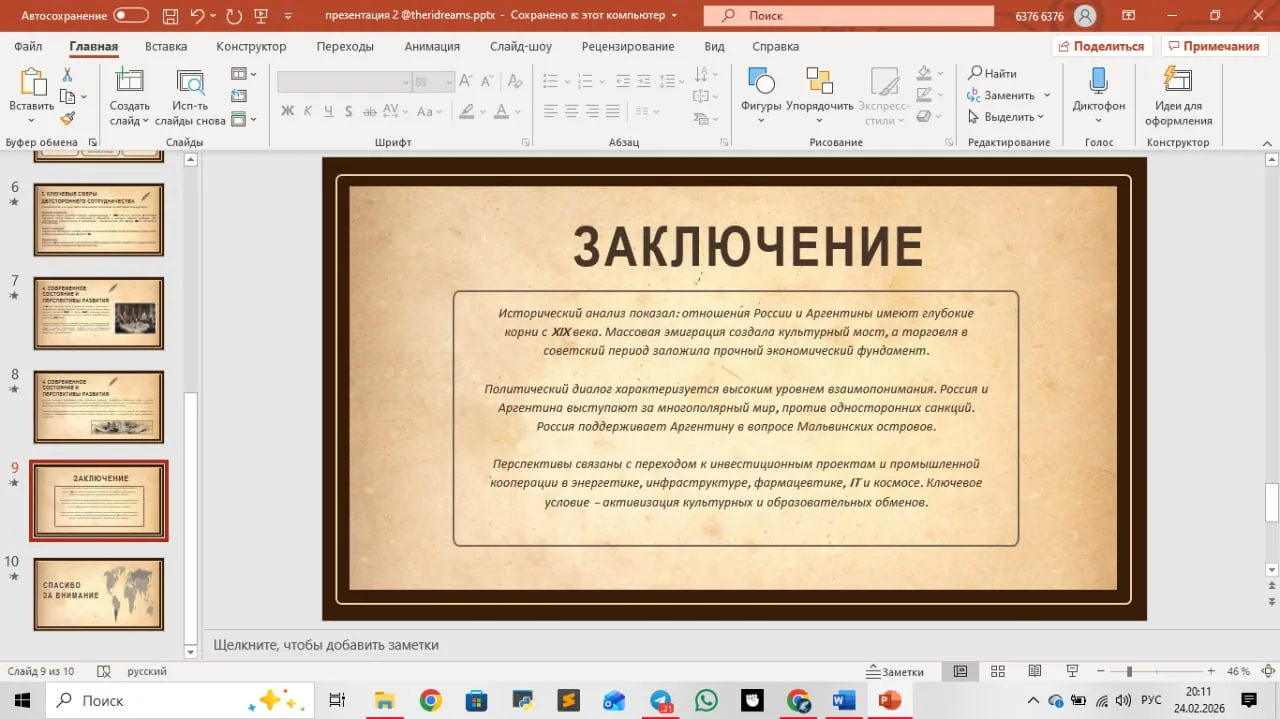Center the text alignment
Viewport: 1280px width, 719px height.
coord(571,111)
